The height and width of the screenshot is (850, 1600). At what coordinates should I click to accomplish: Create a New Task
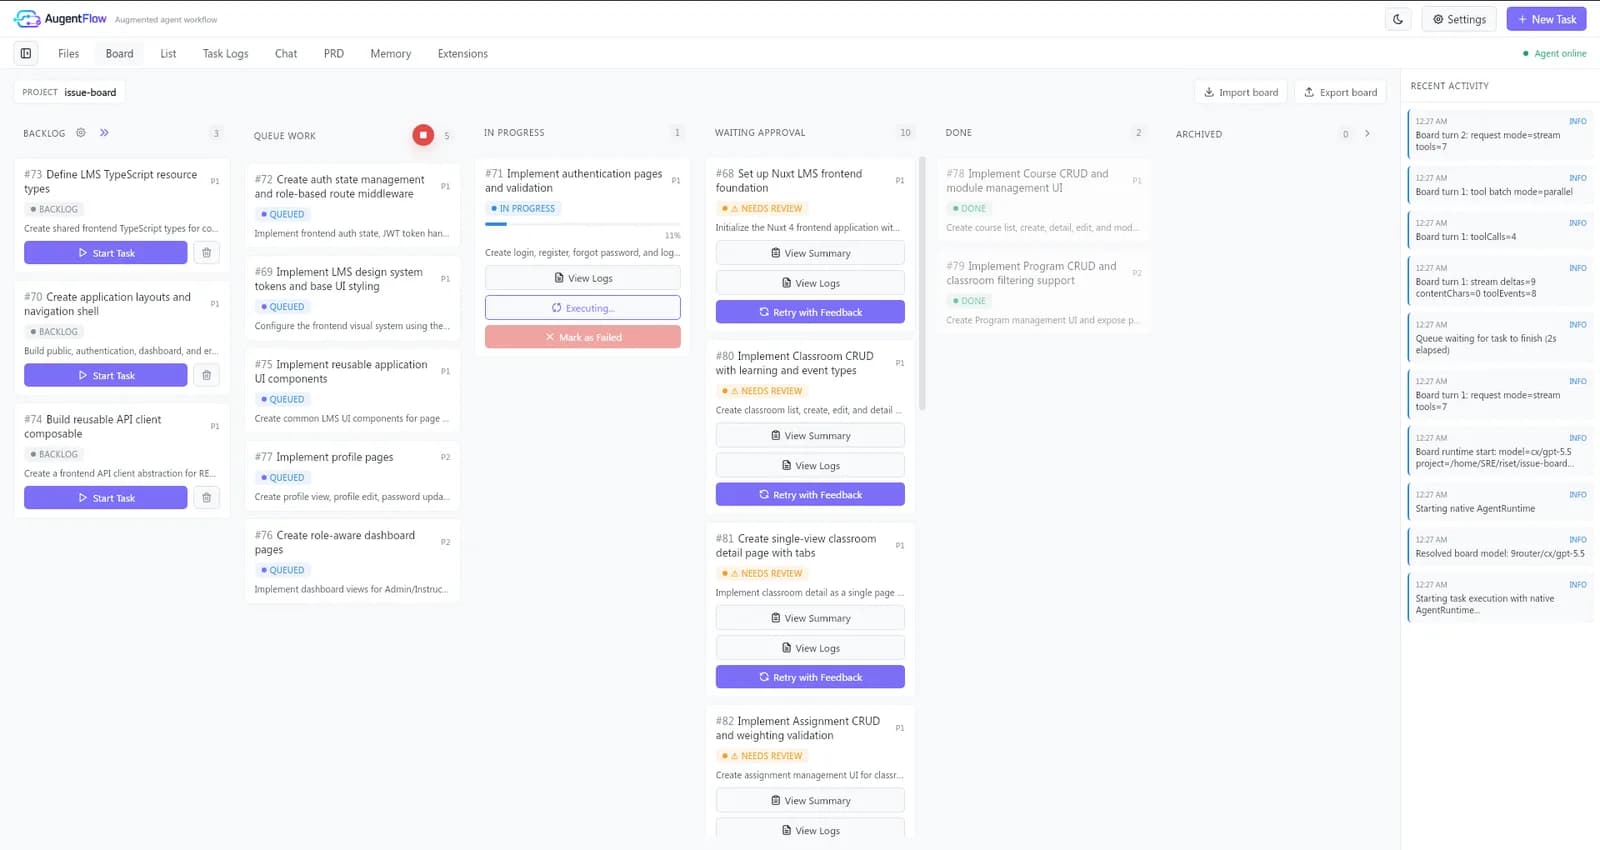coord(1546,19)
